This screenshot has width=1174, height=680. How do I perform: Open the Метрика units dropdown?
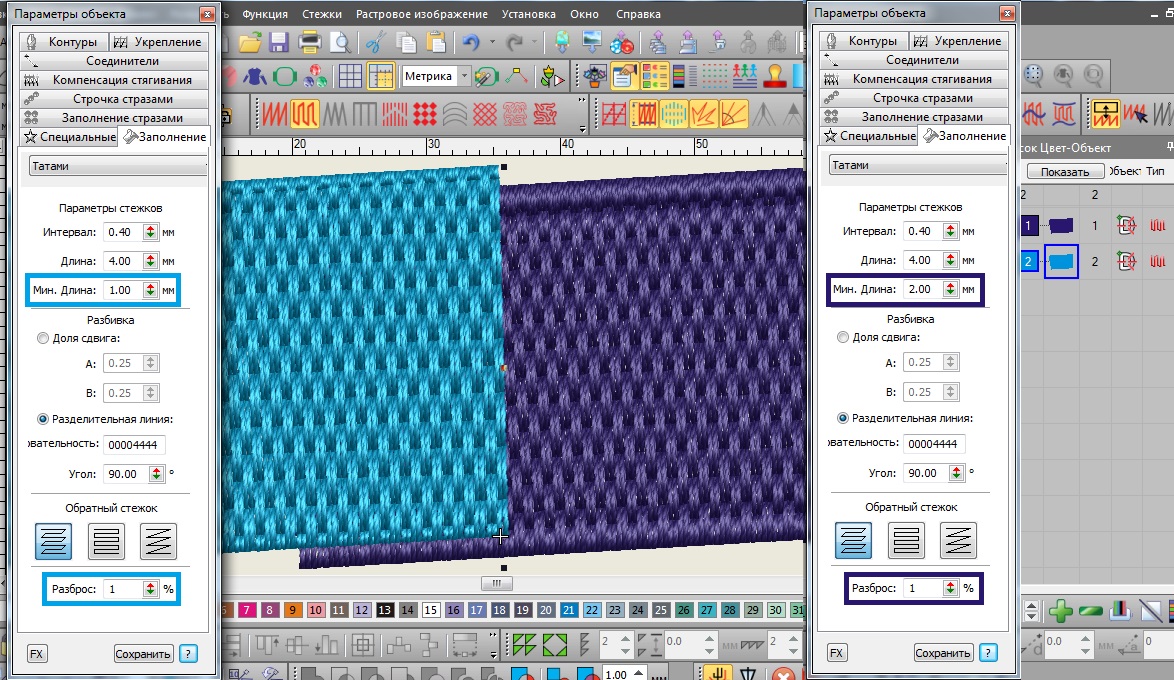click(x=464, y=76)
